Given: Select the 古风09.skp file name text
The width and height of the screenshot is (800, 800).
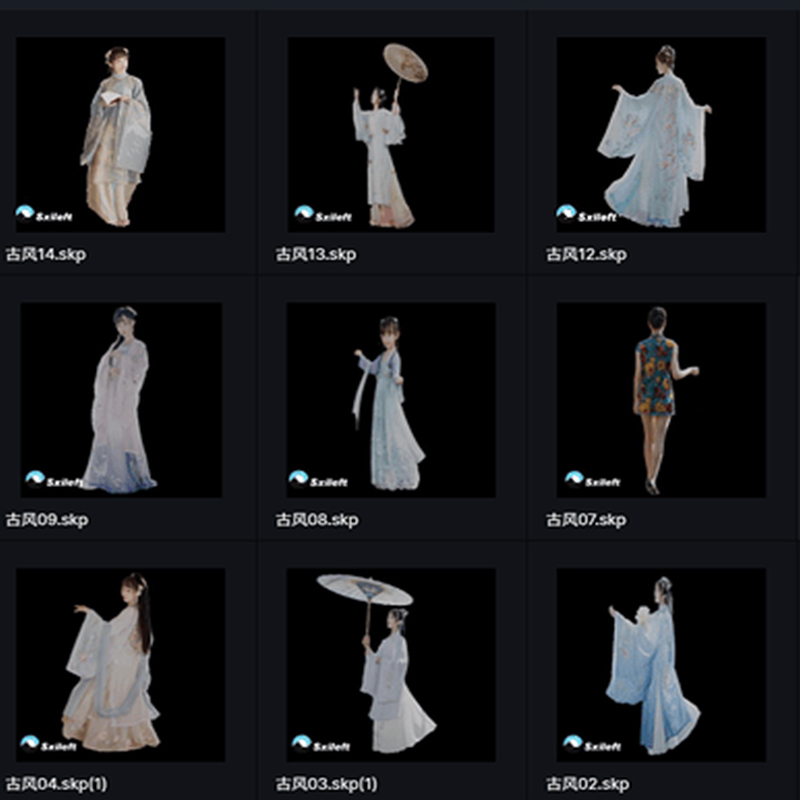Looking at the screenshot, I should click(x=46, y=520).
